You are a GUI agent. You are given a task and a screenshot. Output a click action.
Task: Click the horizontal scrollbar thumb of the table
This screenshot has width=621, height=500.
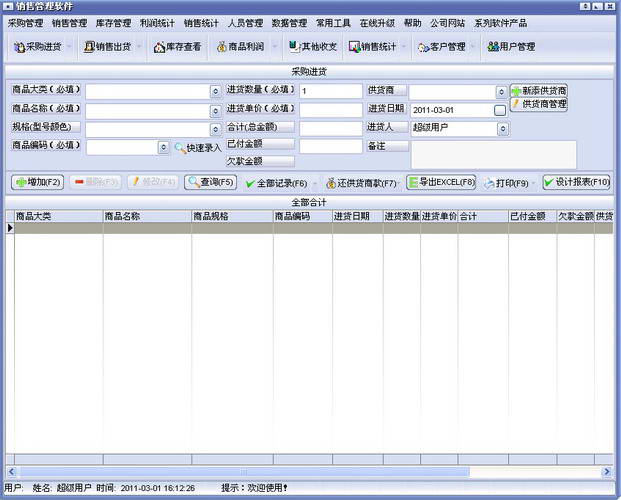pos(245,472)
